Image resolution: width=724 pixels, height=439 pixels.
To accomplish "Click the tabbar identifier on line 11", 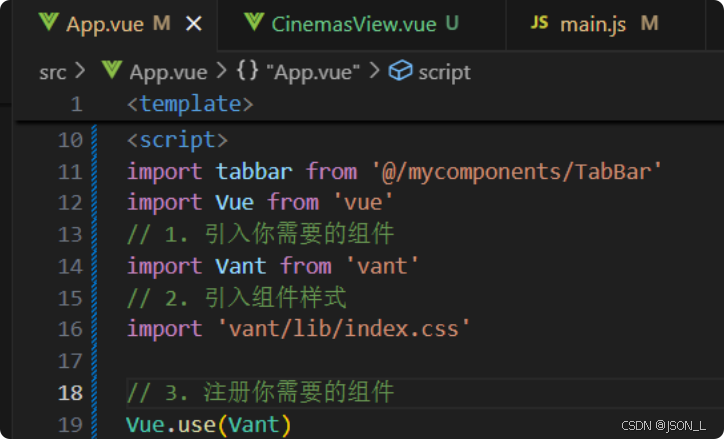I will [x=254, y=172].
